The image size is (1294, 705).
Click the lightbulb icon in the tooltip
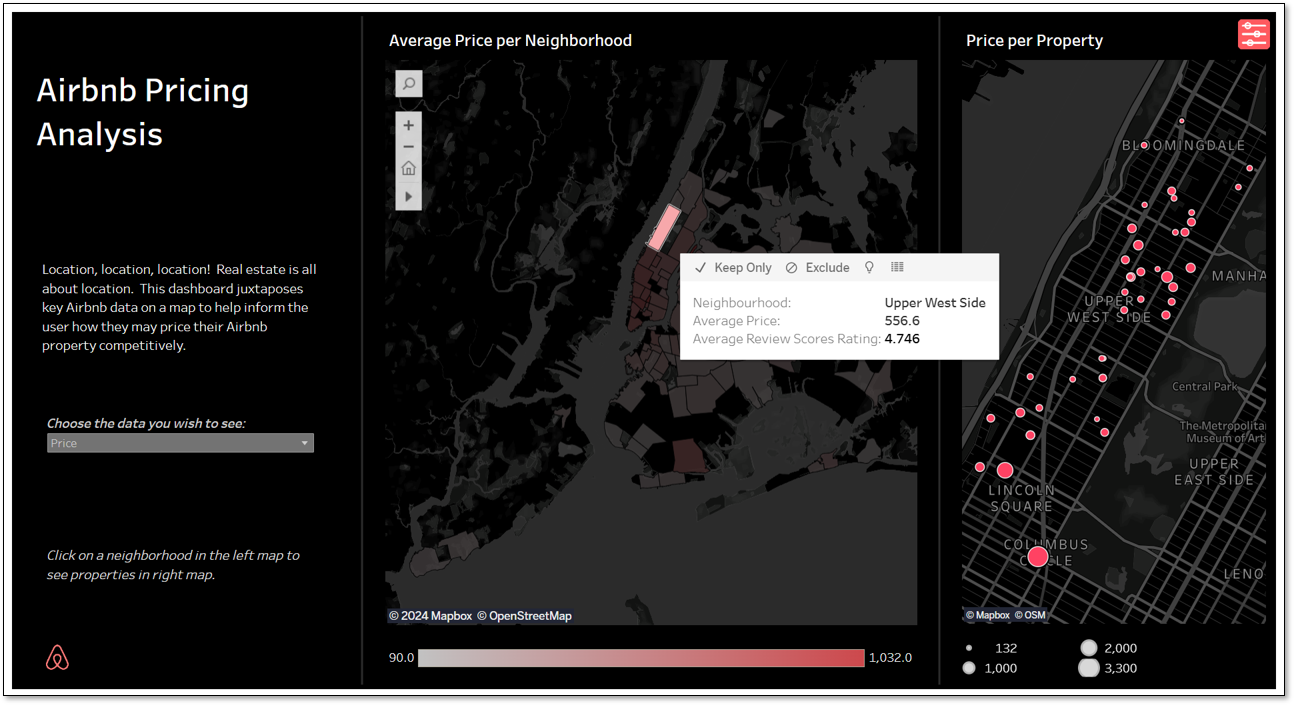coord(869,268)
